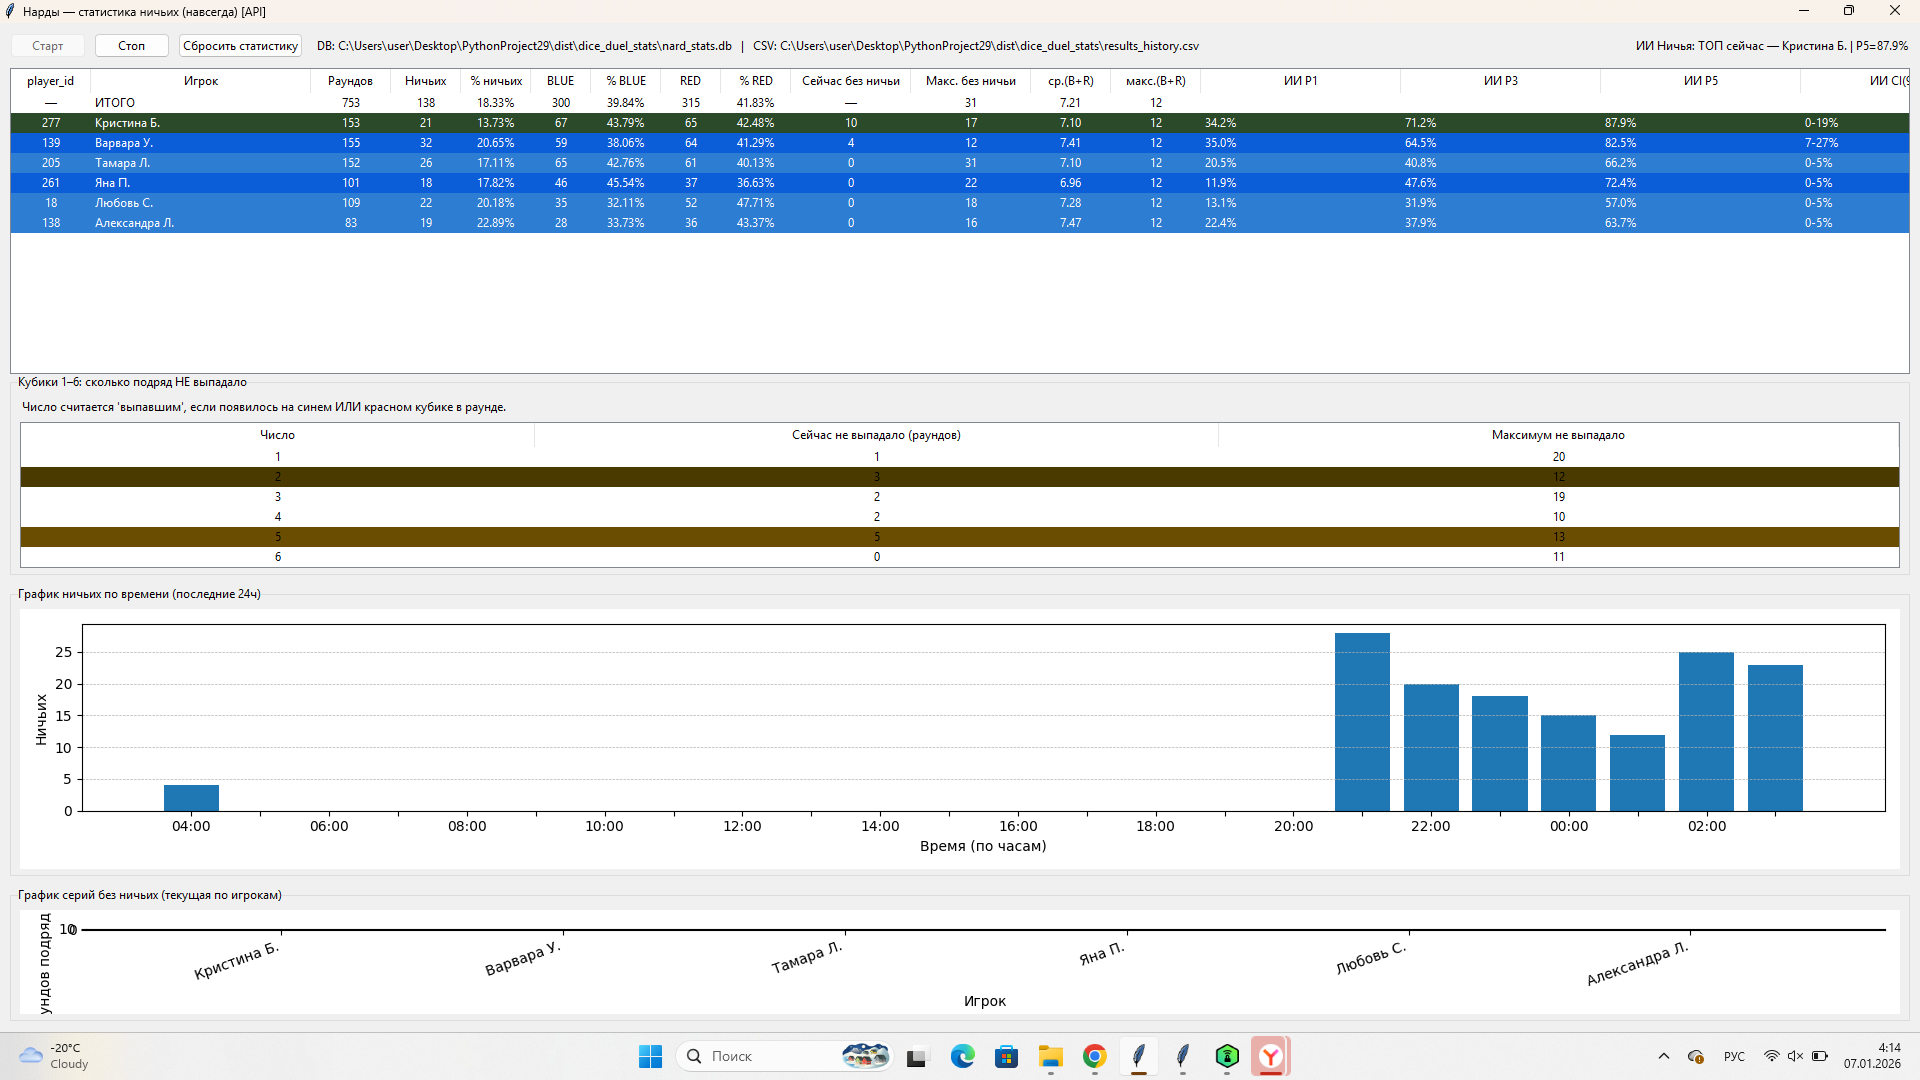This screenshot has height=1080, width=1920.
Task: Sort table by % ничьих column
Action: (496, 81)
